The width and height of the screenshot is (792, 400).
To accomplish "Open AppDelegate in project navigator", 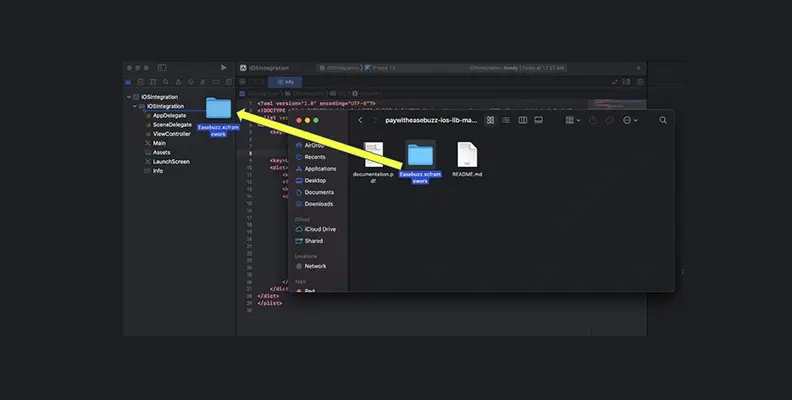I will tap(169, 115).
